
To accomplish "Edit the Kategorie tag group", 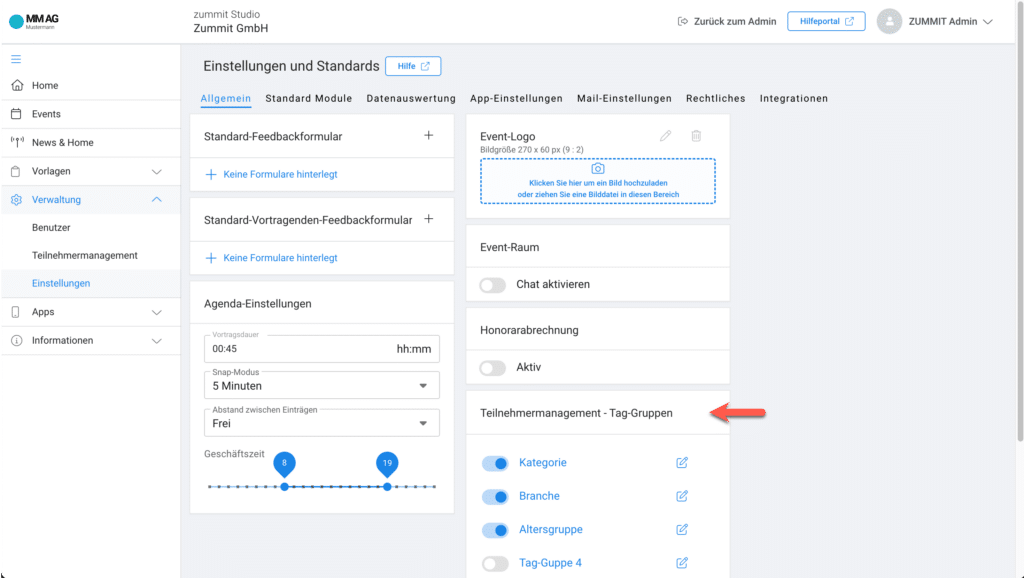I will pos(682,463).
